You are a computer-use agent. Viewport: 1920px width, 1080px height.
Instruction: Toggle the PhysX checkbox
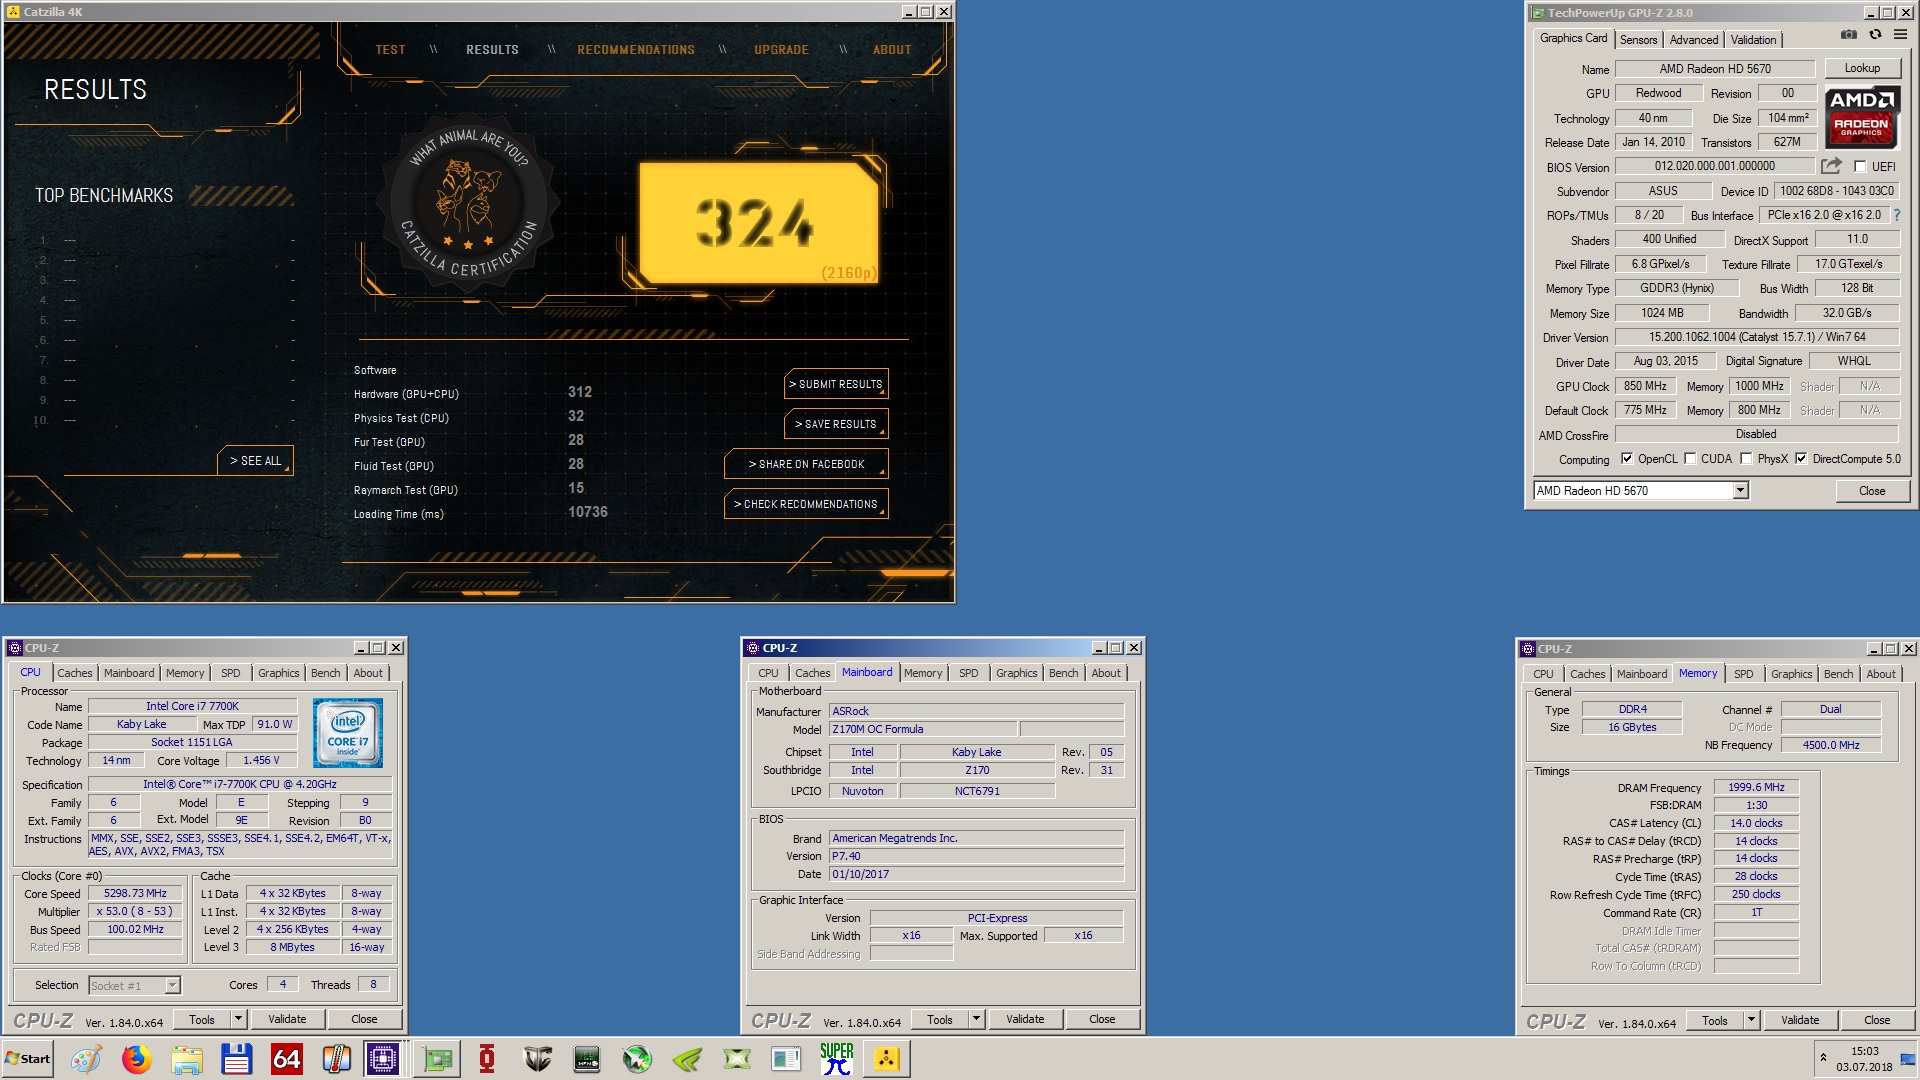(1746, 459)
